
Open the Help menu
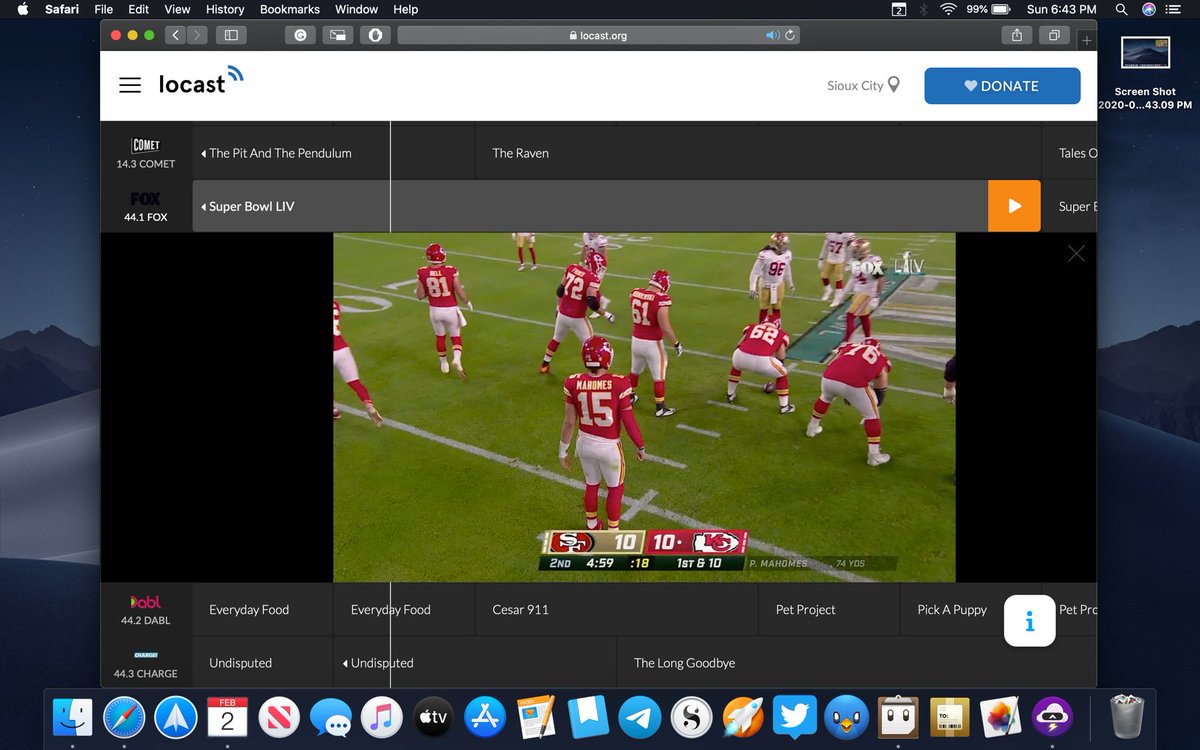[405, 9]
